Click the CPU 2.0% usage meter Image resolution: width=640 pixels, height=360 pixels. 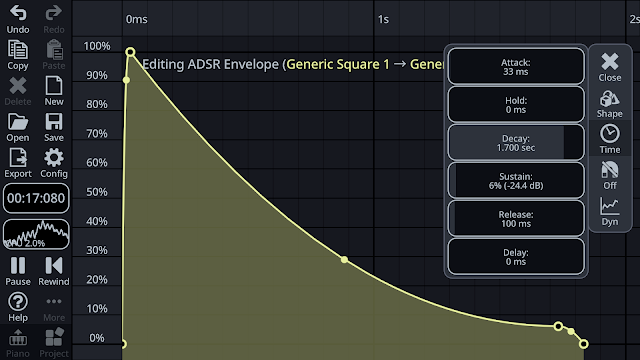tap(36, 234)
